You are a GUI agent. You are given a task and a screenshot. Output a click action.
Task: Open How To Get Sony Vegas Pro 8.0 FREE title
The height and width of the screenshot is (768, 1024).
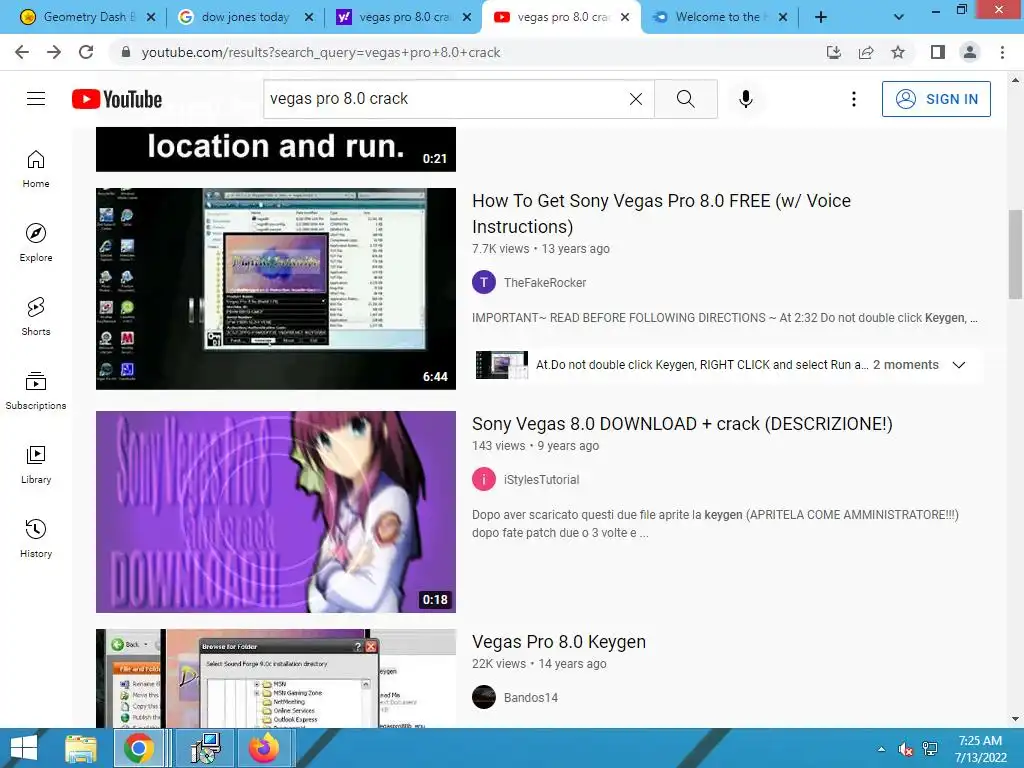661,214
